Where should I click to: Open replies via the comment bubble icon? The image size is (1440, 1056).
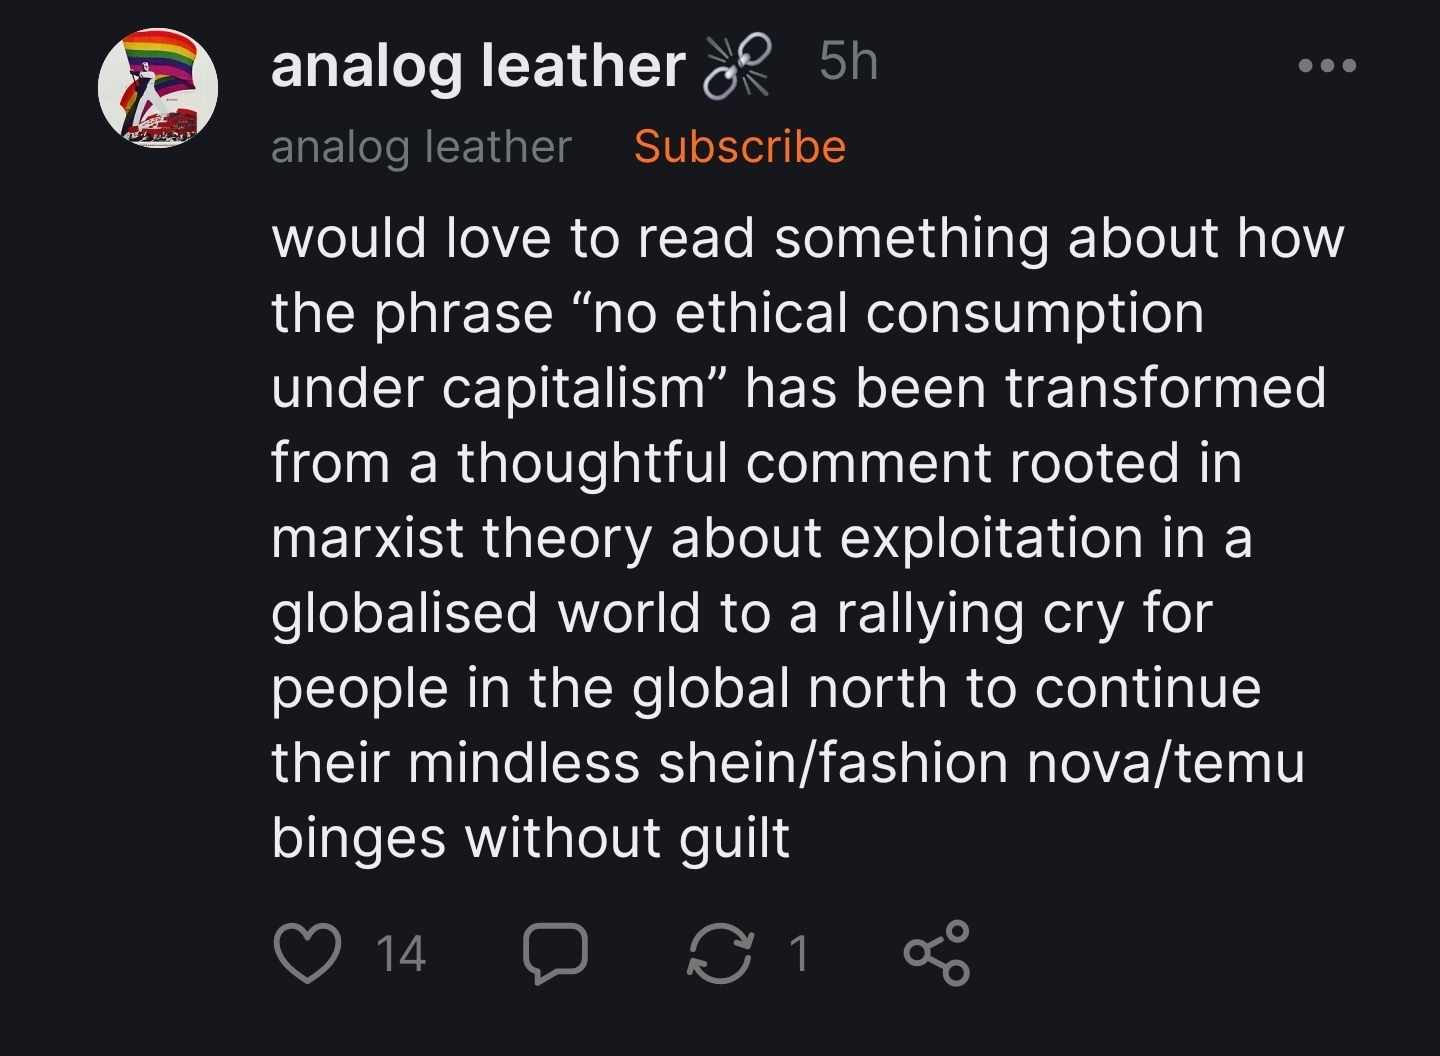pyautogui.click(x=555, y=954)
